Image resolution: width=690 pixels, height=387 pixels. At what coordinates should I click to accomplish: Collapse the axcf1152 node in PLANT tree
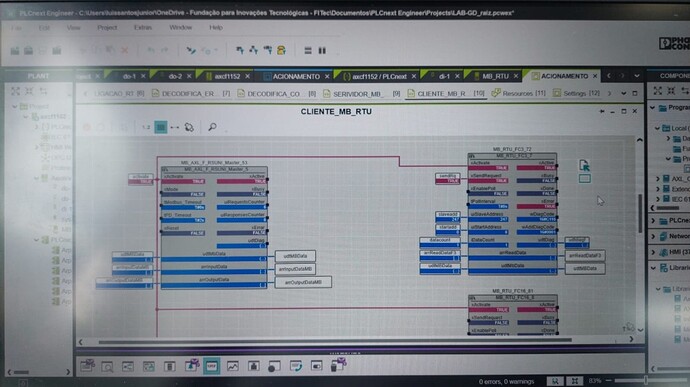click(x=26, y=117)
